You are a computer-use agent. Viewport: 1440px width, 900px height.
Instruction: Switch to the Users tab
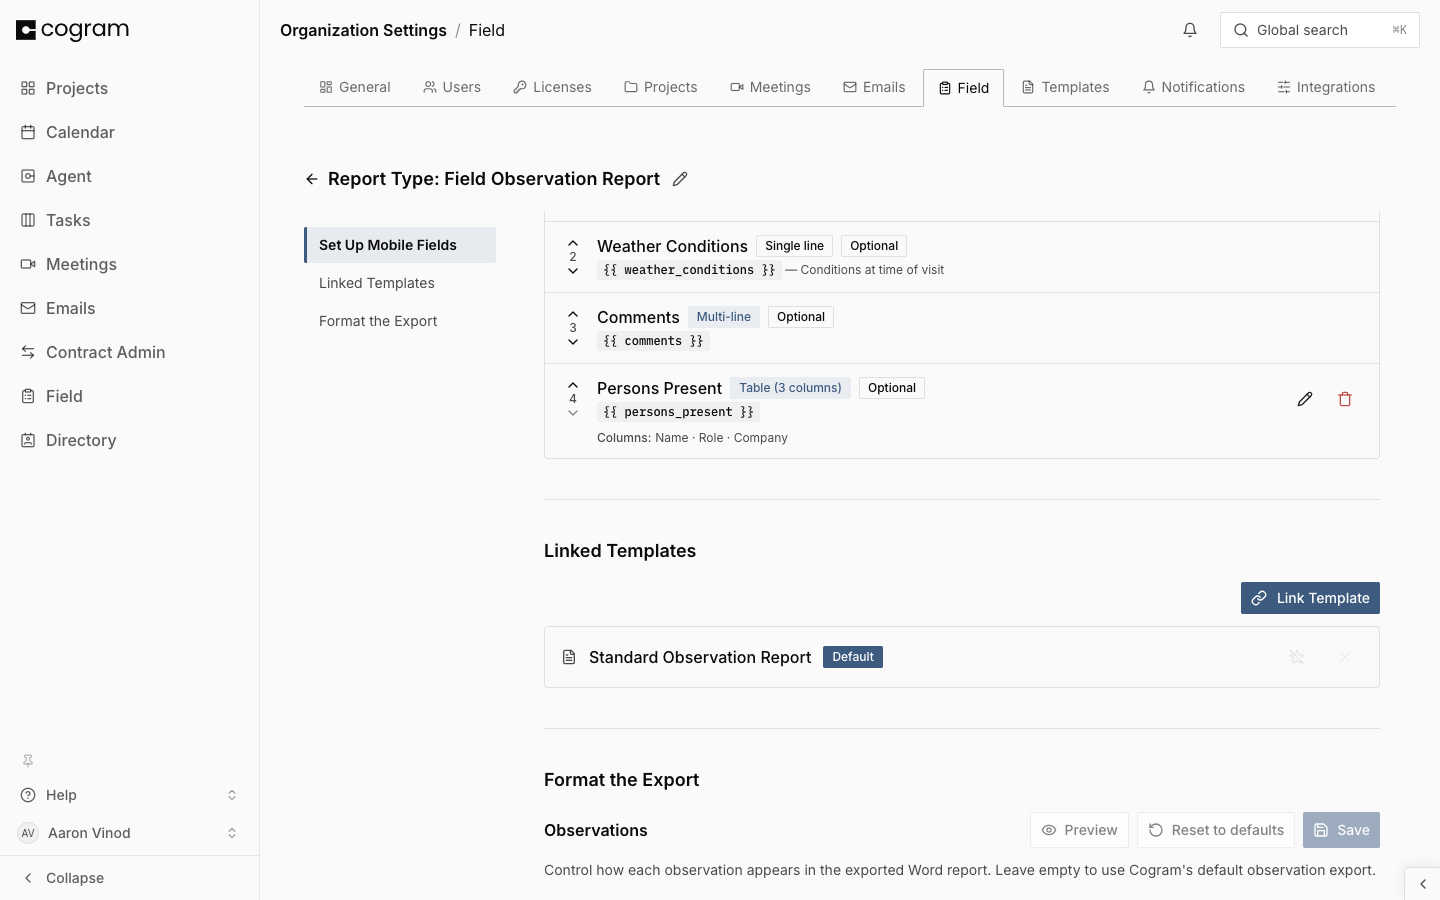[x=452, y=87]
